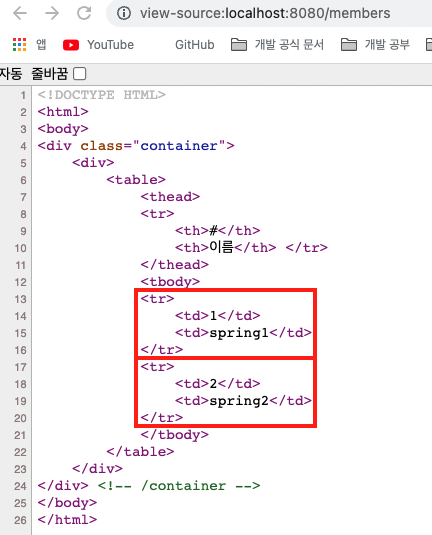
Task: Open the YouTube bookmark icon
Action: (71, 45)
